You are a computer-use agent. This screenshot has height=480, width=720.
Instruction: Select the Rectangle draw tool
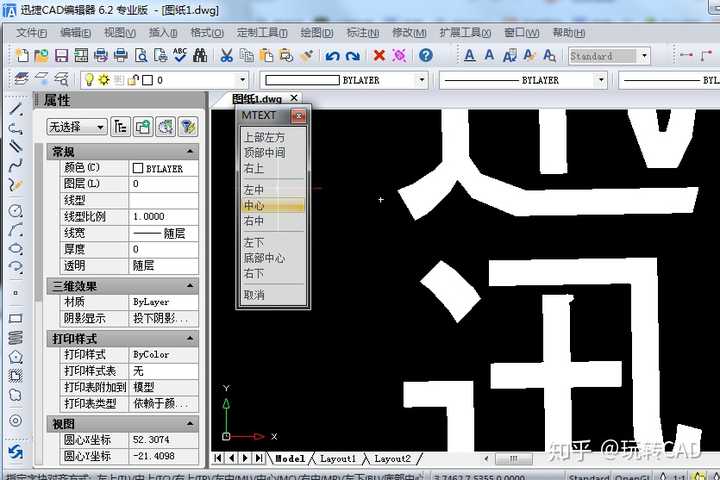pyautogui.click(x=16, y=318)
